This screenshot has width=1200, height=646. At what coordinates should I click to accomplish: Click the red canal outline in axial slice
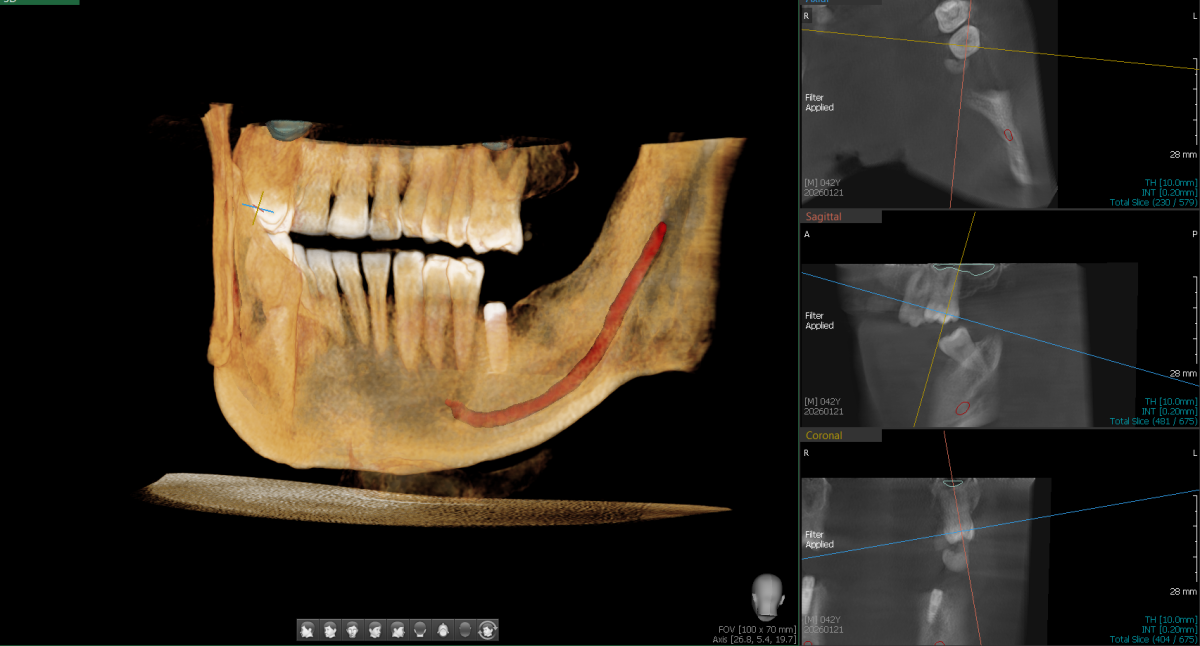(1008, 134)
